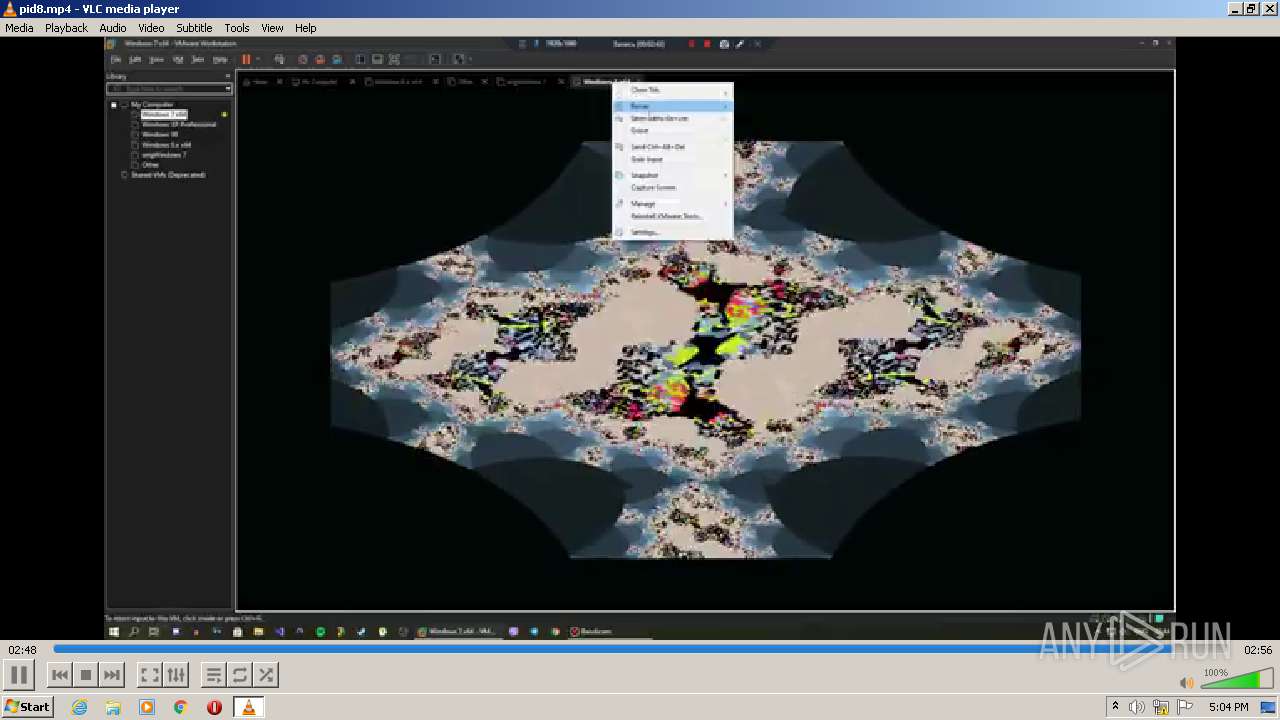Toggle the VLC playlist view
This screenshot has height=720, width=1280.
[x=214, y=675]
